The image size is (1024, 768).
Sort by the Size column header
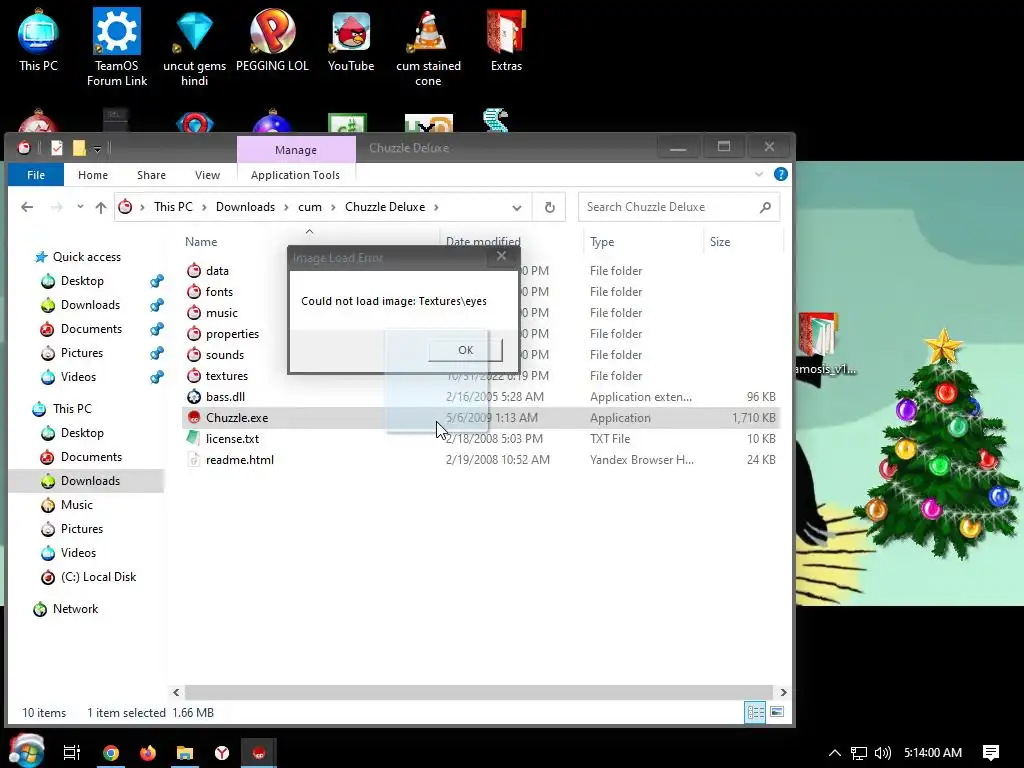coord(720,242)
